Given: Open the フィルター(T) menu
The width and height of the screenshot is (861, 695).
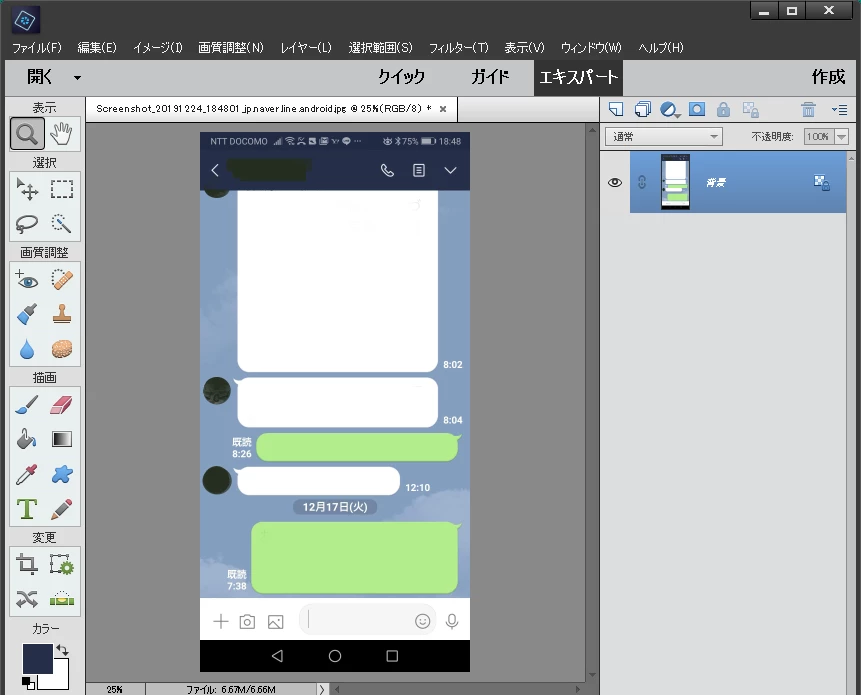Looking at the screenshot, I should click(x=459, y=48).
